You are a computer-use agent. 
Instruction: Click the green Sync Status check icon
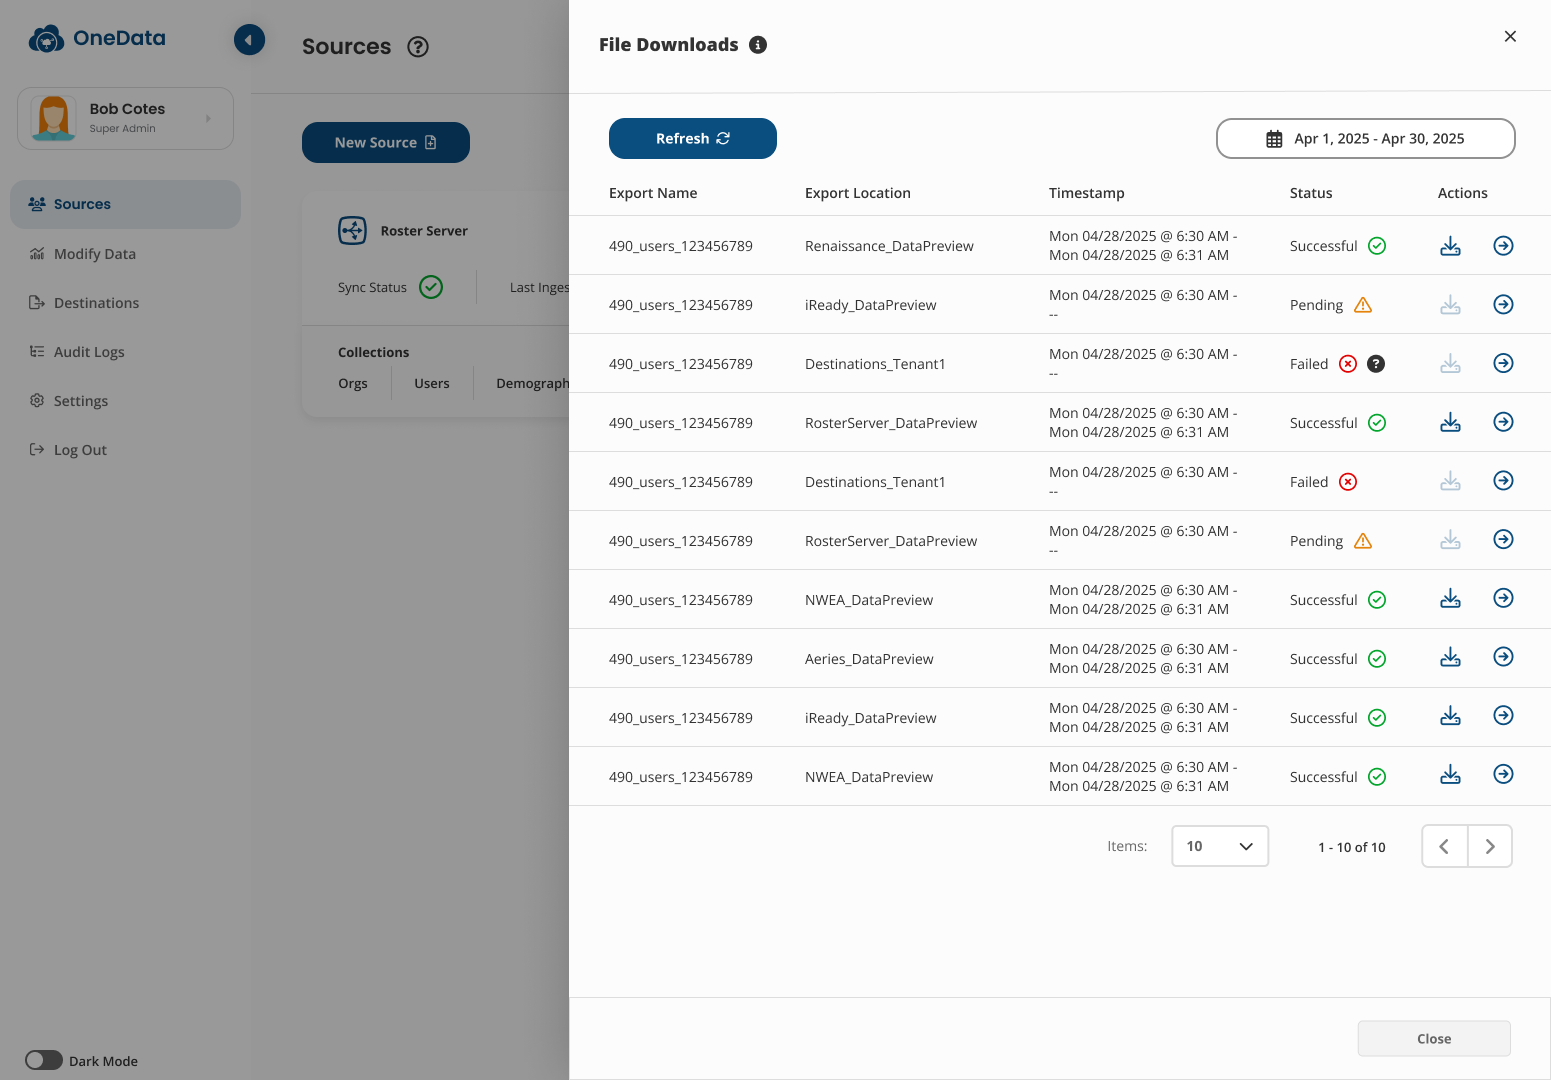pos(431,287)
